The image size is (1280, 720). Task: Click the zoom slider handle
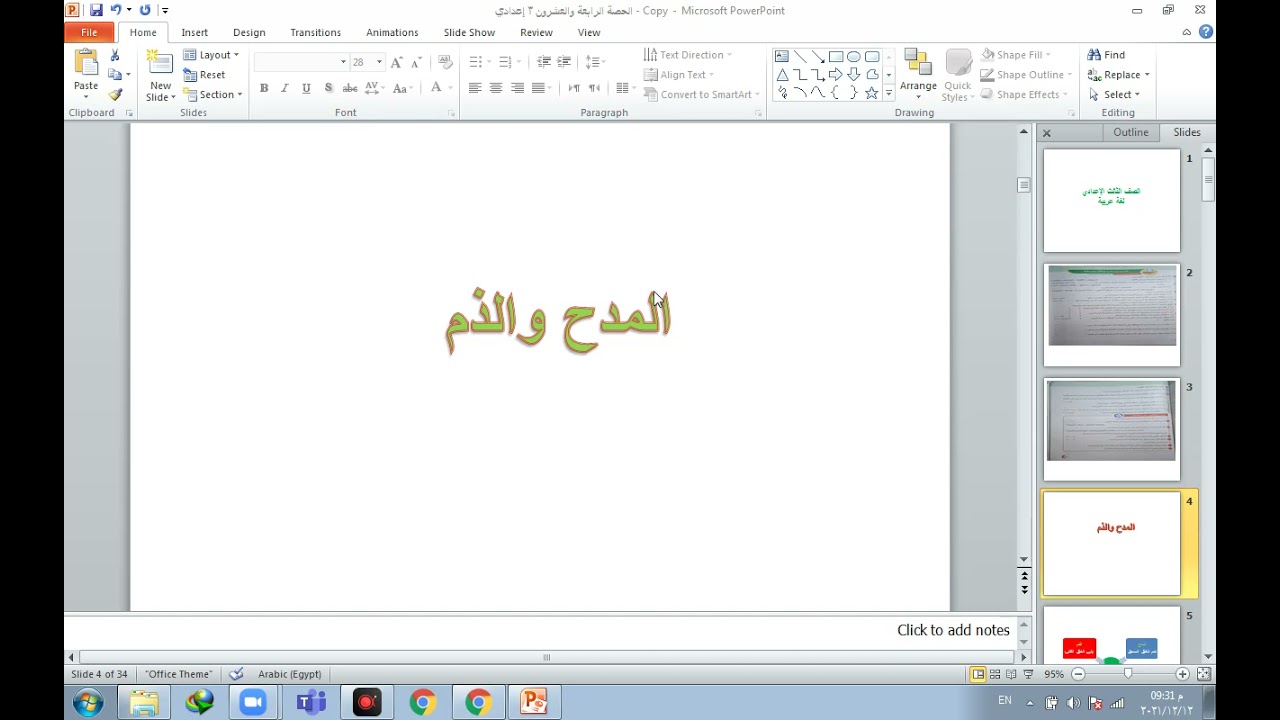pyautogui.click(x=1128, y=674)
